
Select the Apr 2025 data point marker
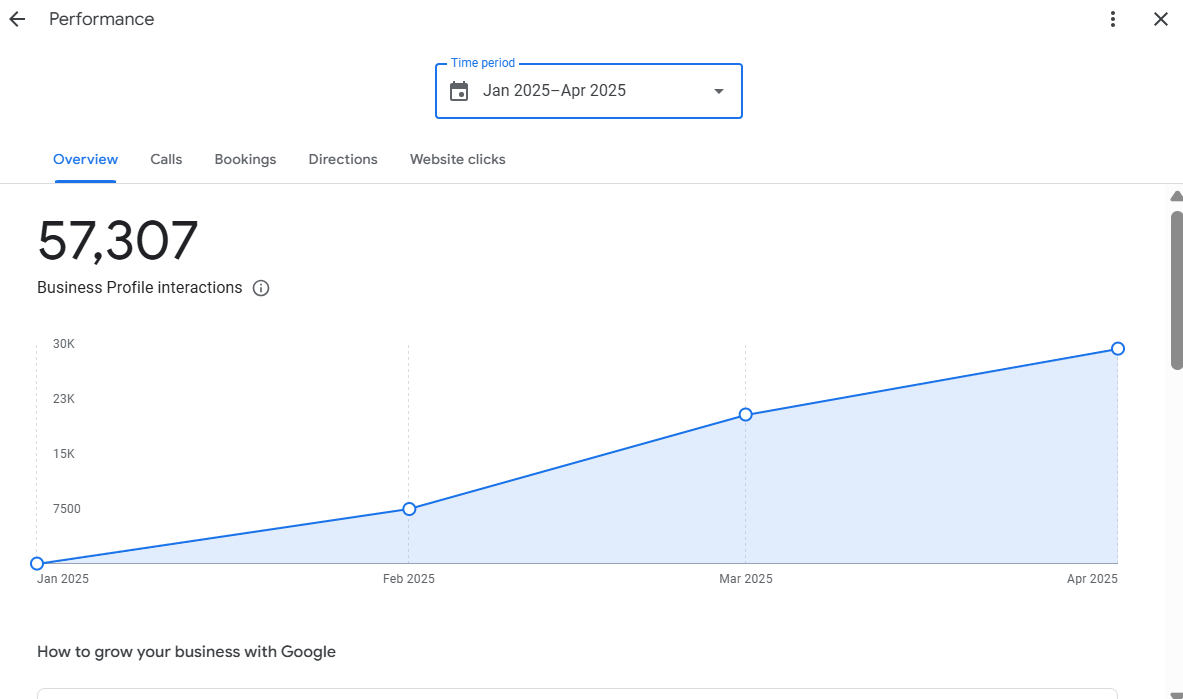[1118, 349]
